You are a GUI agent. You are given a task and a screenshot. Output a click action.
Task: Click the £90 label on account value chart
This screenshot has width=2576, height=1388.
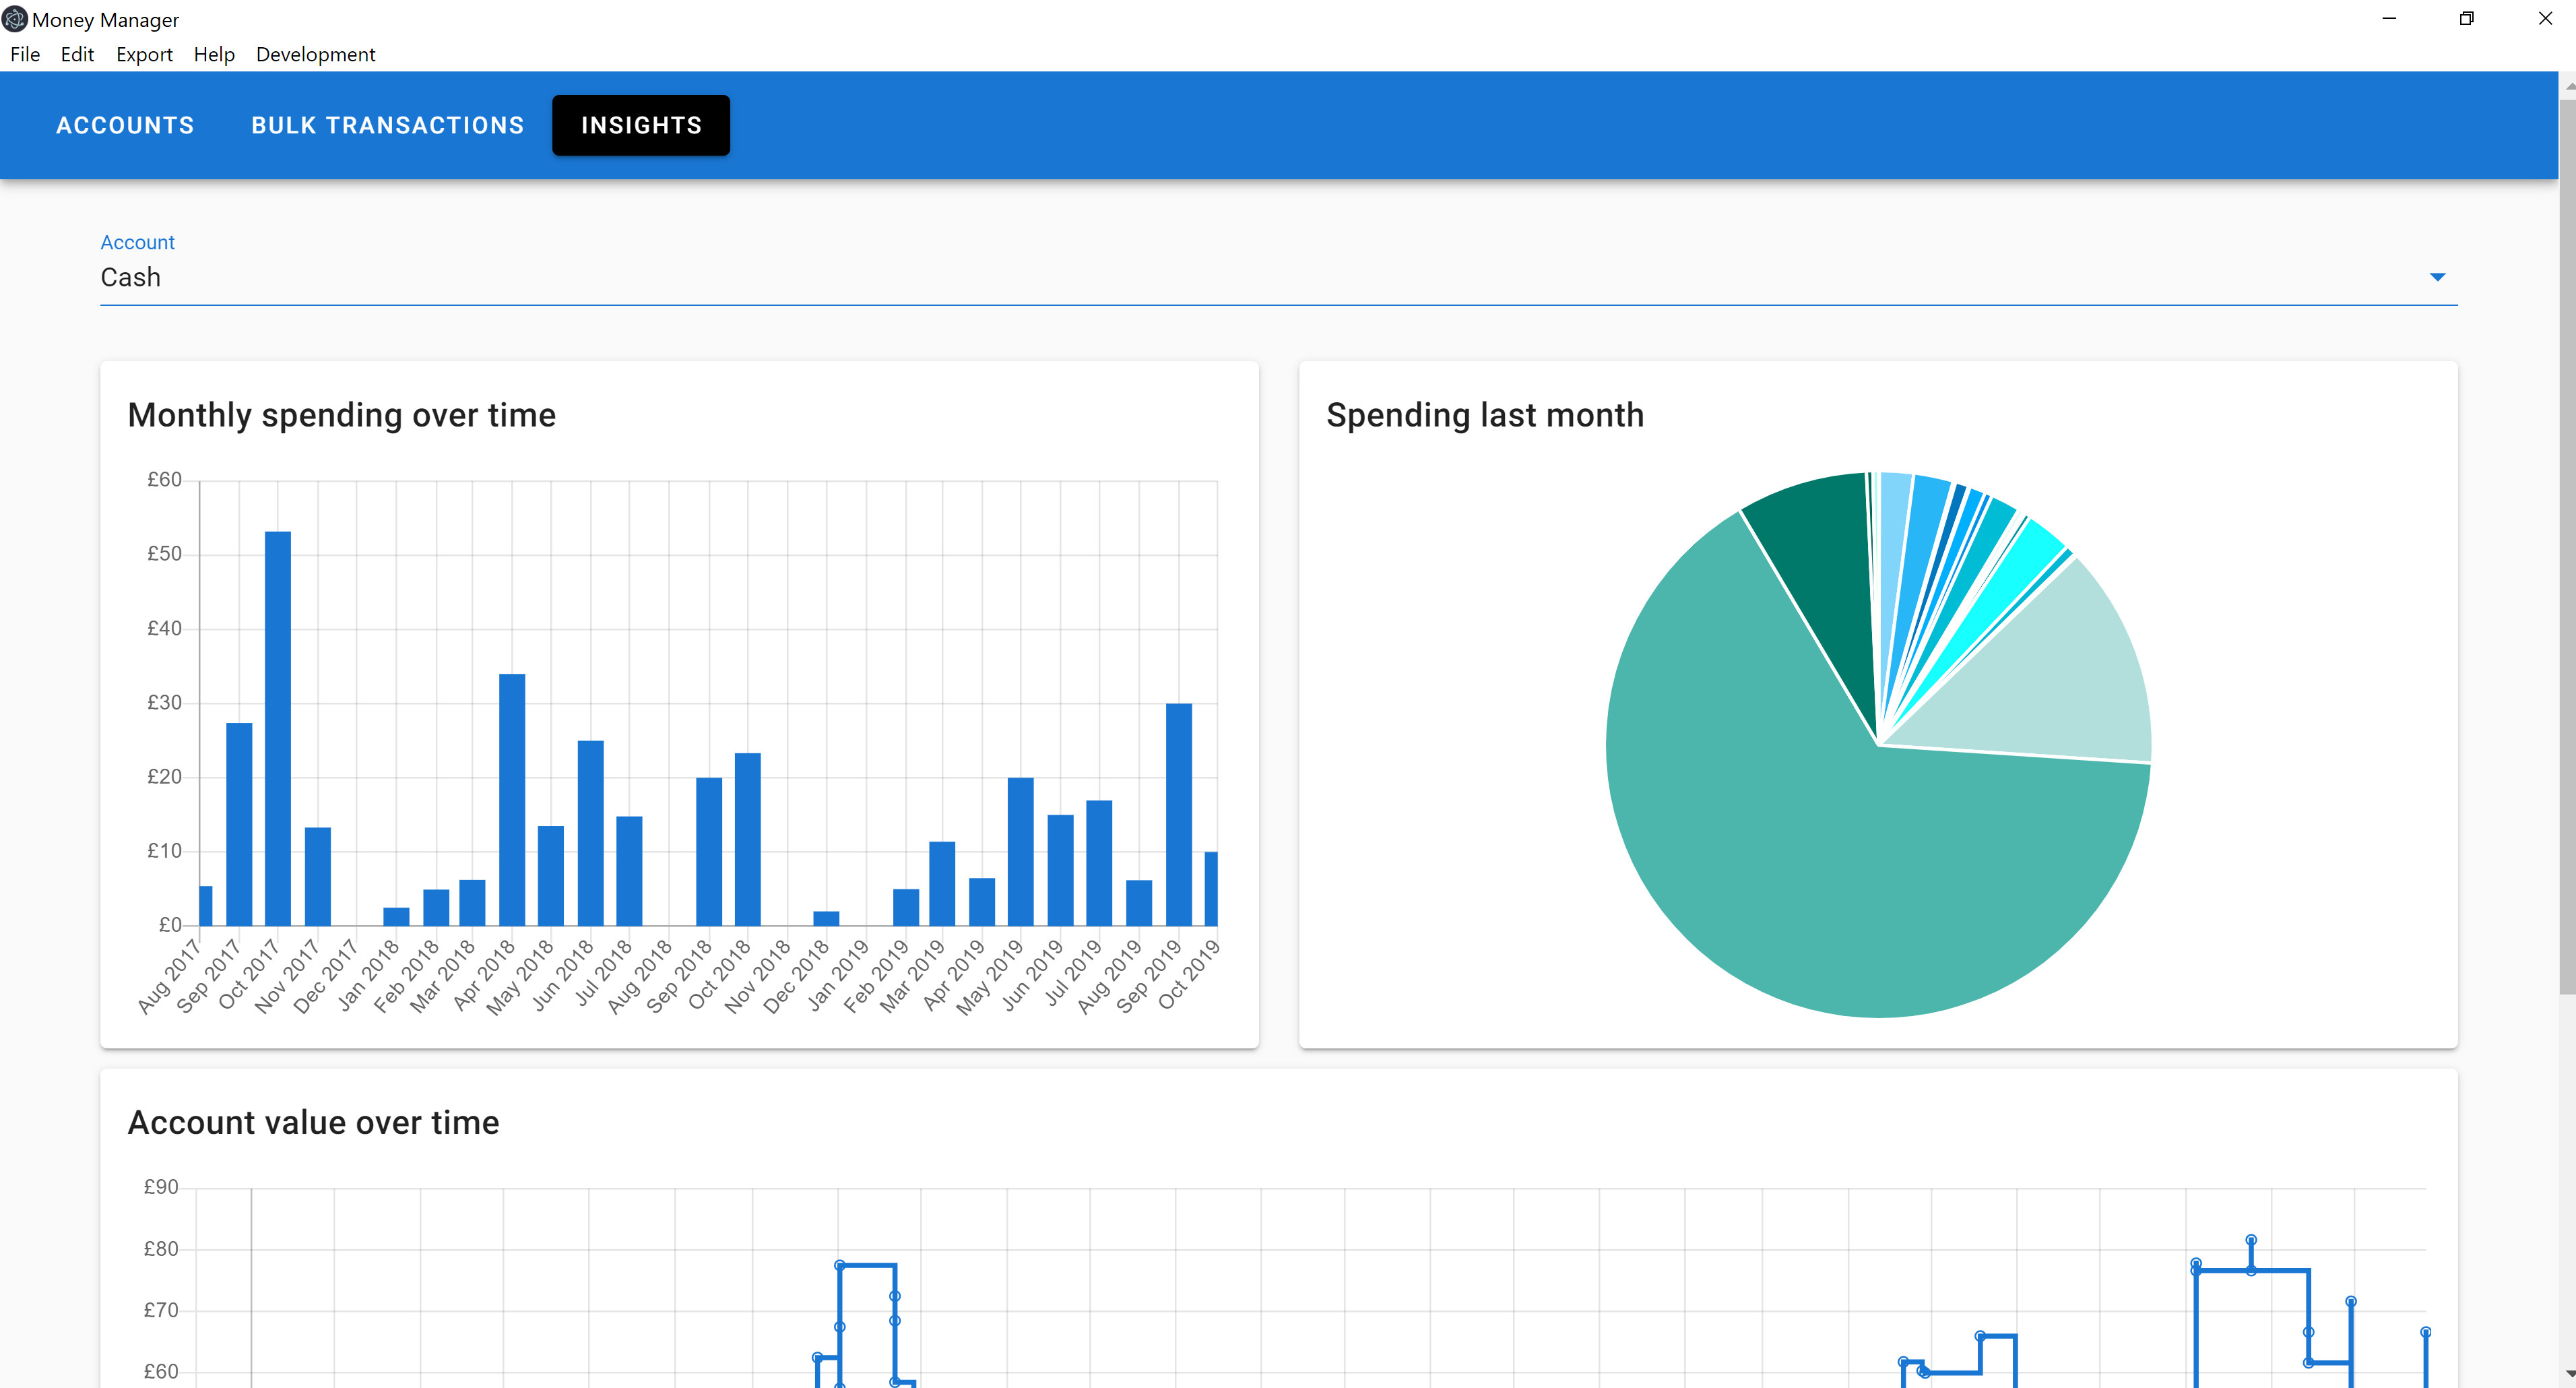click(x=161, y=1187)
